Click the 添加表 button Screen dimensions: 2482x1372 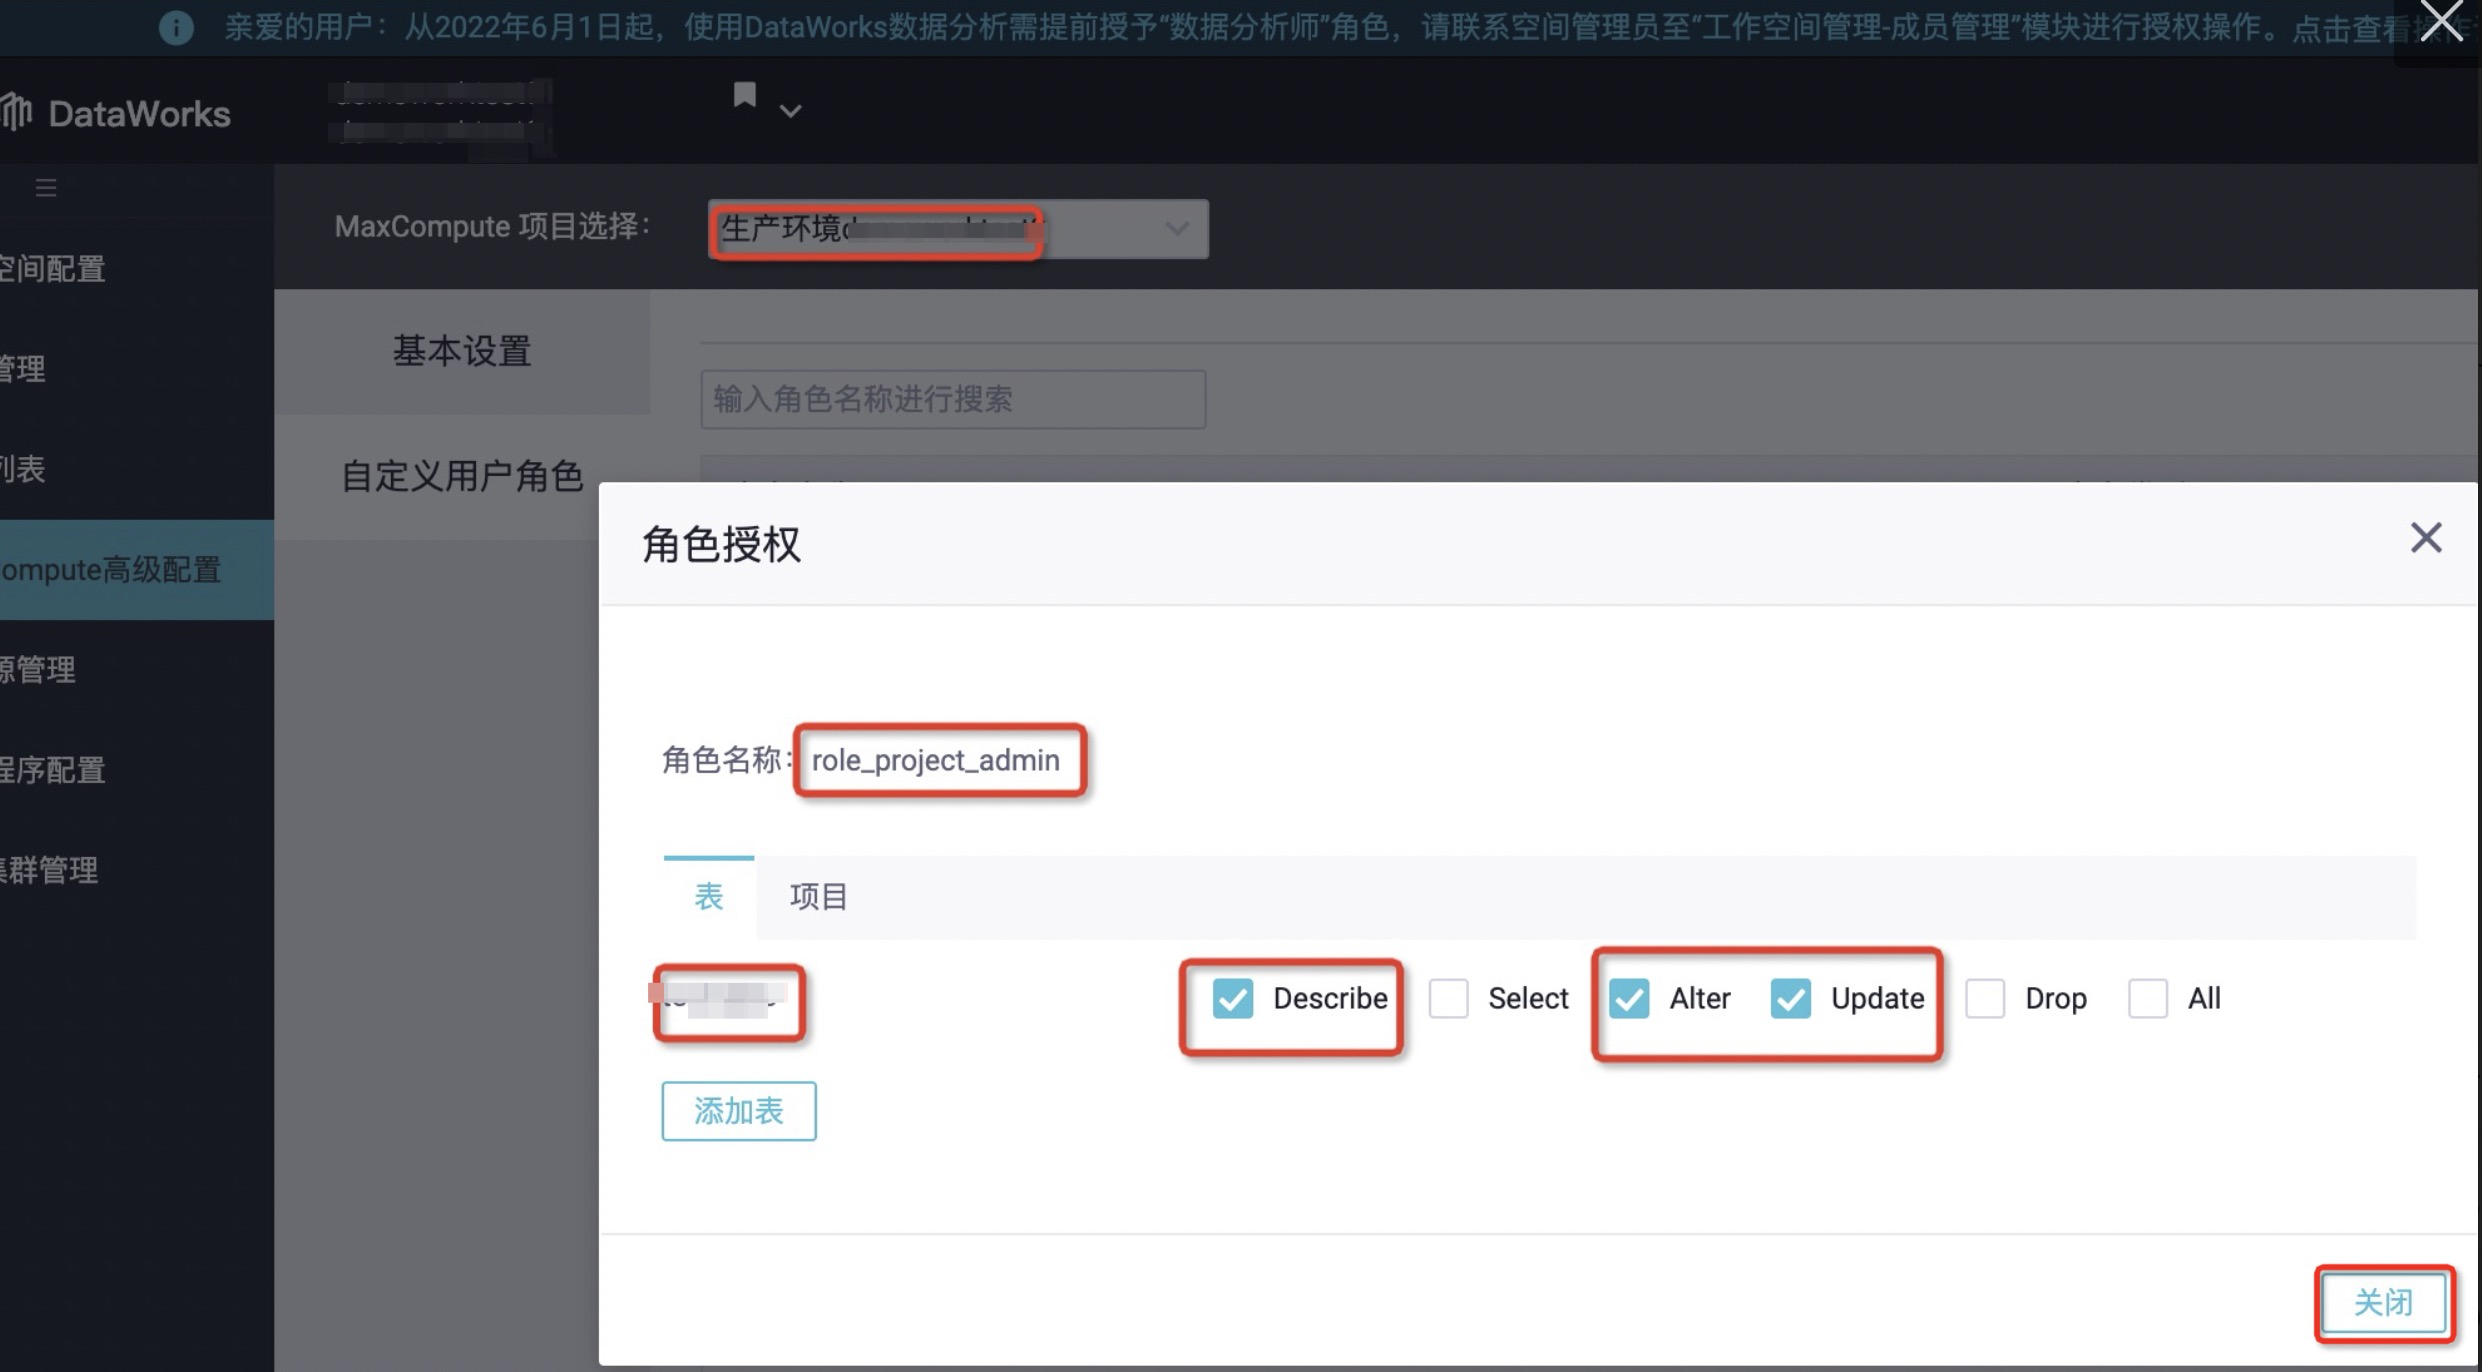click(x=738, y=1111)
